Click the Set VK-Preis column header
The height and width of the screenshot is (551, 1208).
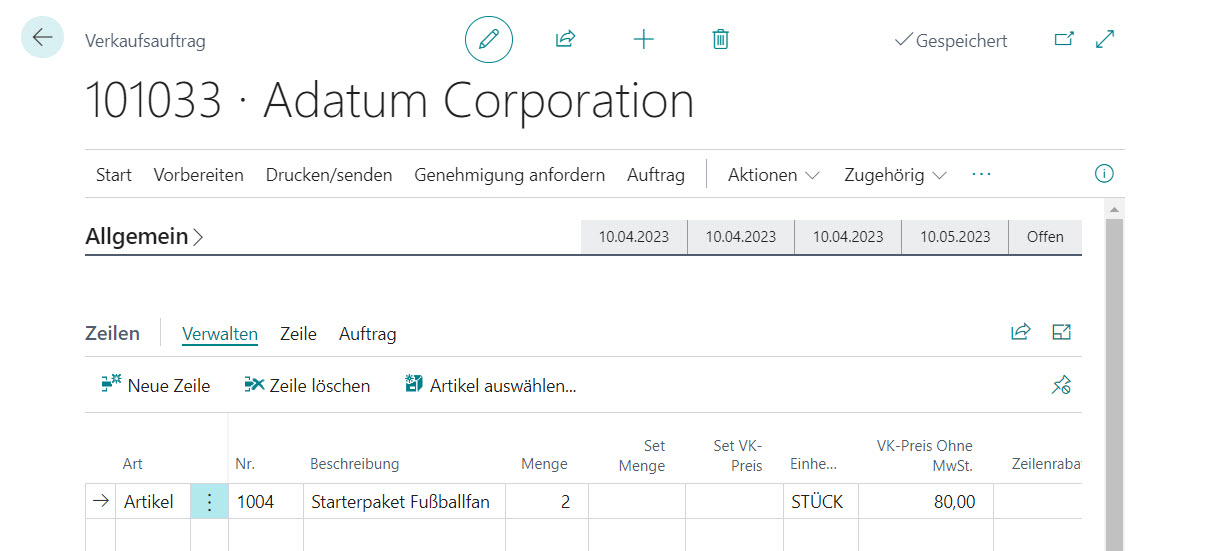coord(738,455)
